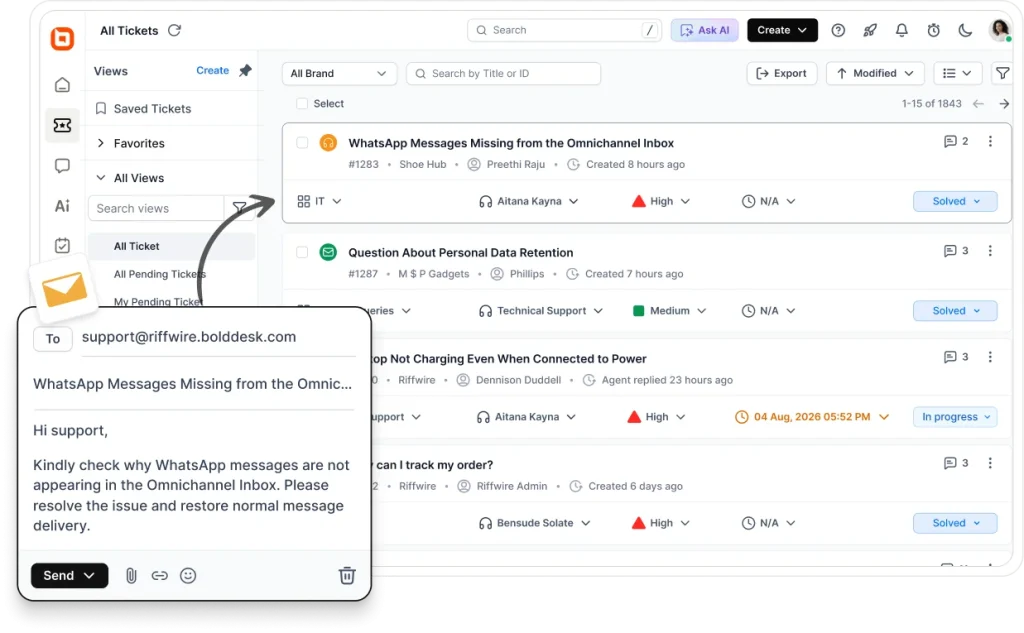Open the Question About Personal Data Retention ticket
Image resolution: width=1024 pixels, height=633 pixels.
pos(460,253)
